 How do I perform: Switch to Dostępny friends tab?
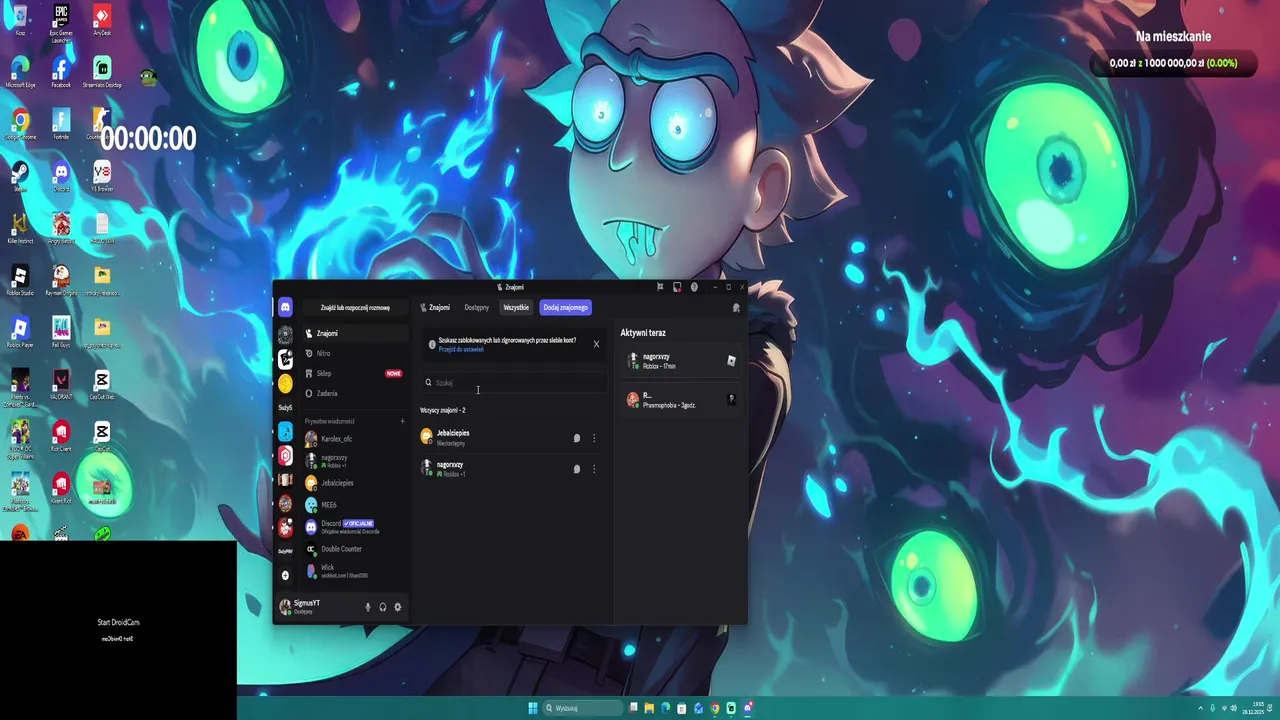click(x=477, y=308)
